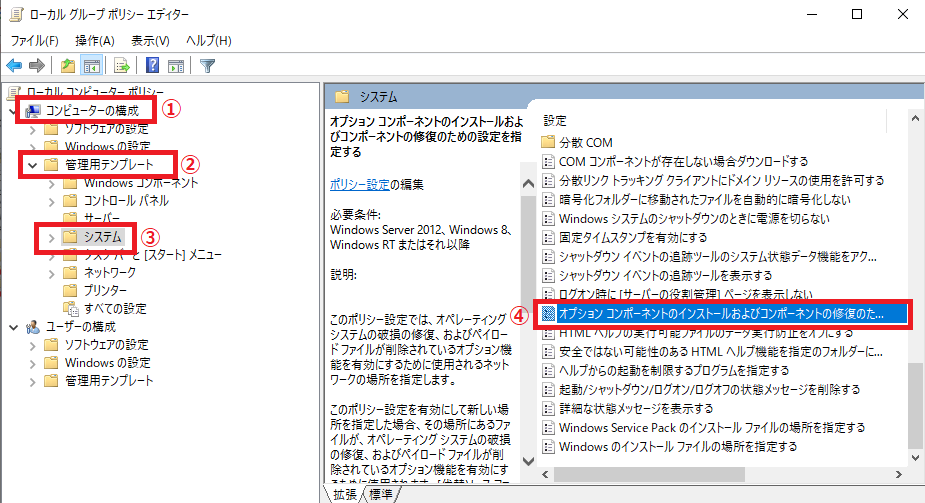Click the Up One Level folder icon
The width and height of the screenshot is (925, 503).
[67, 66]
